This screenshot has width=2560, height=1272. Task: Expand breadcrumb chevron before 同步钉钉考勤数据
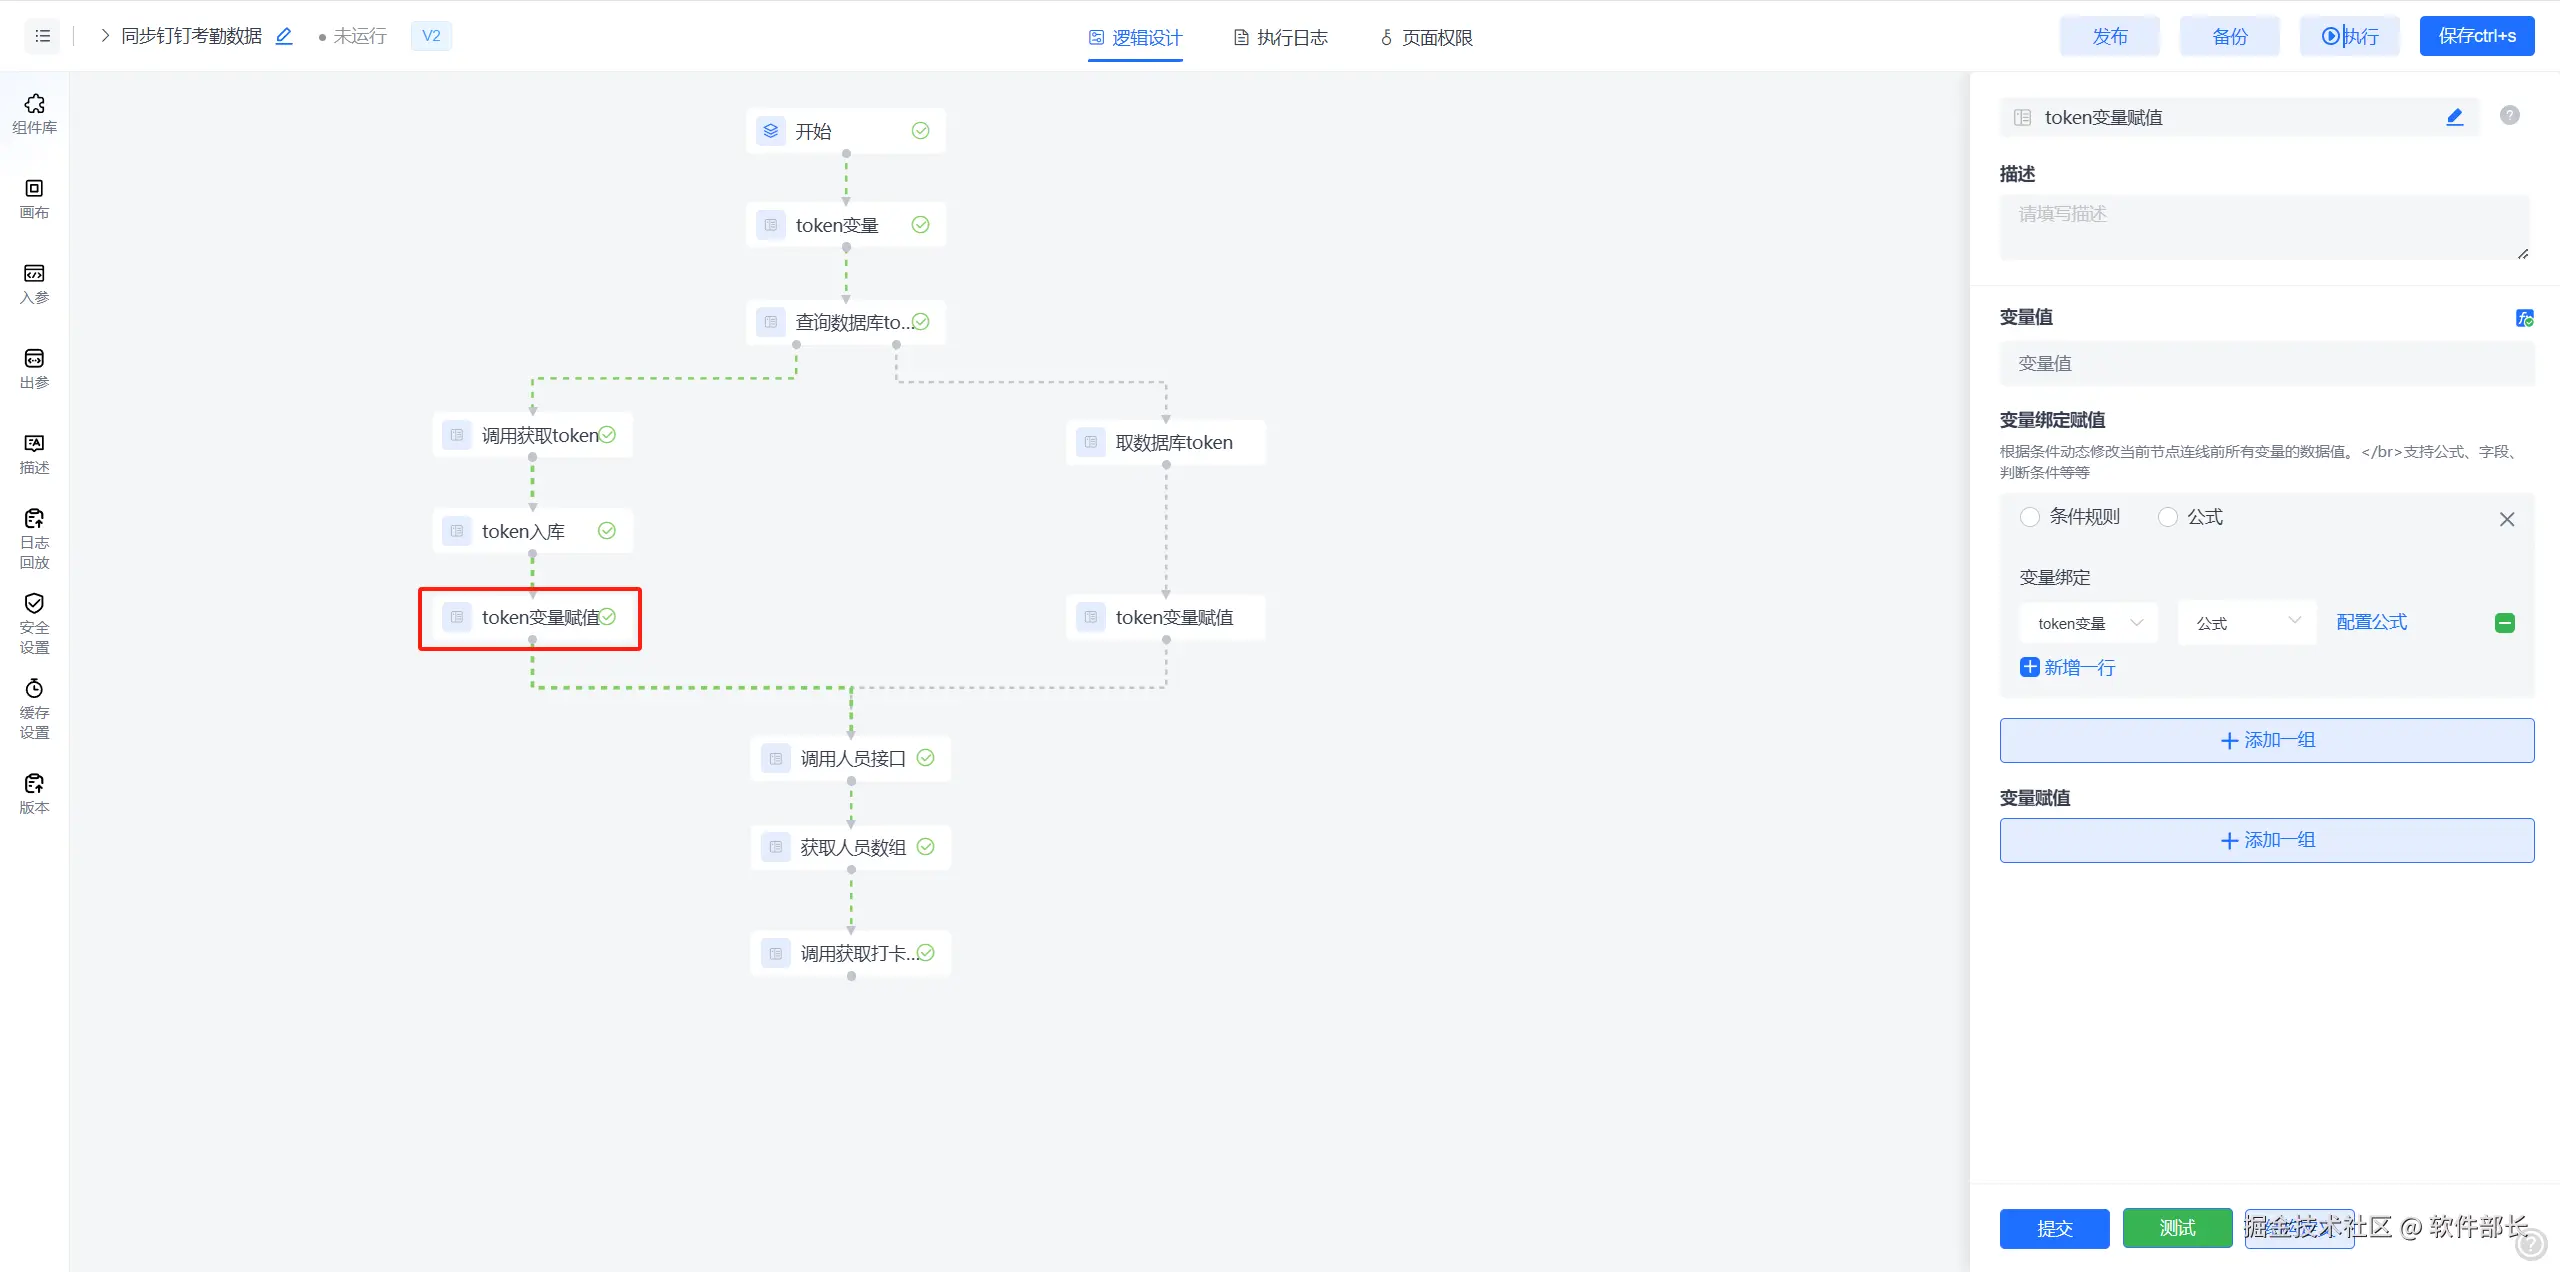coord(104,36)
